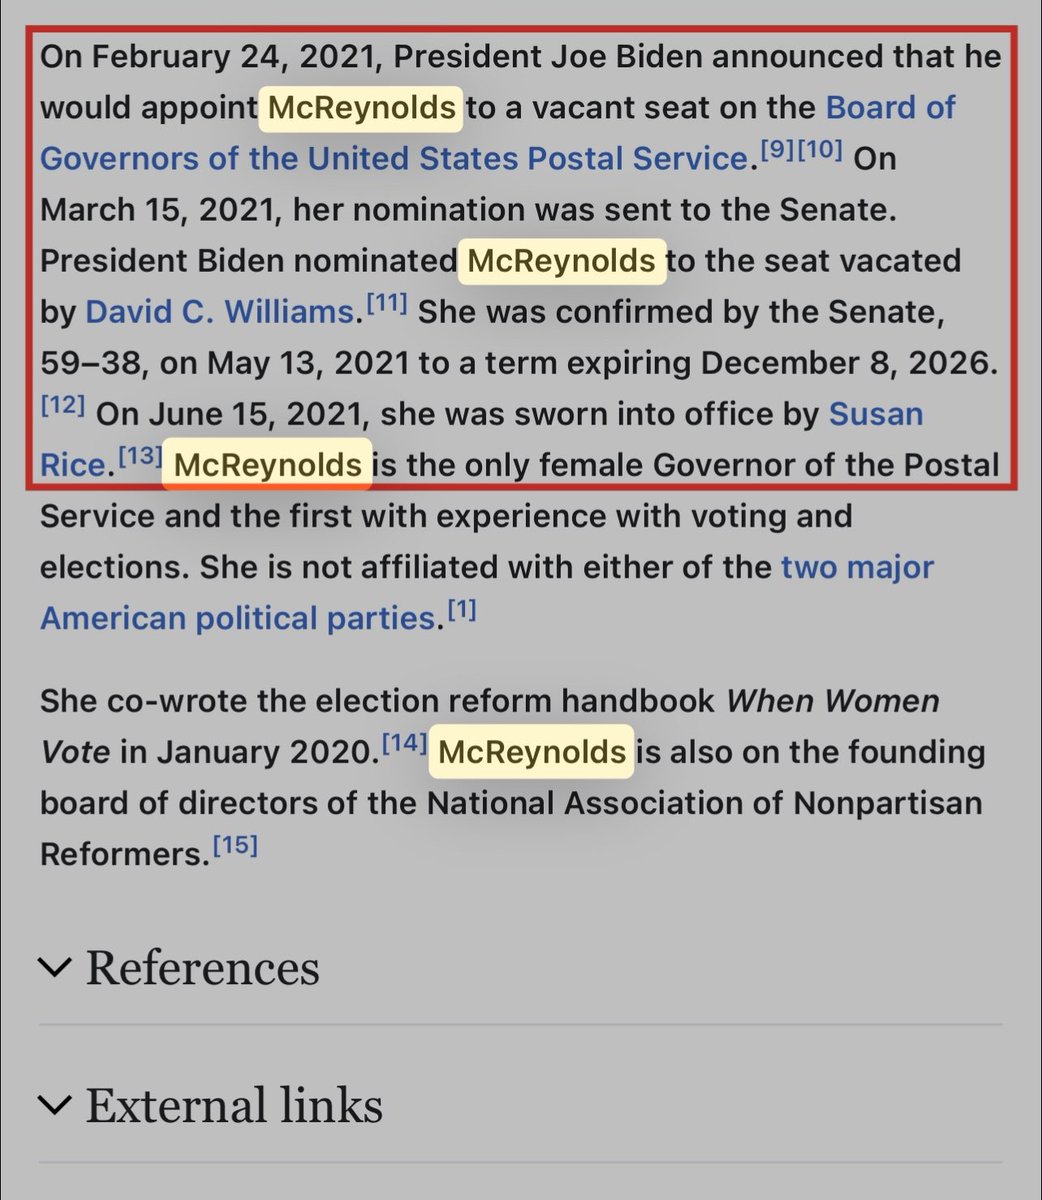Click highlighted McReynolds after 'would appoint'
This screenshot has height=1200, width=1042.
(362, 108)
